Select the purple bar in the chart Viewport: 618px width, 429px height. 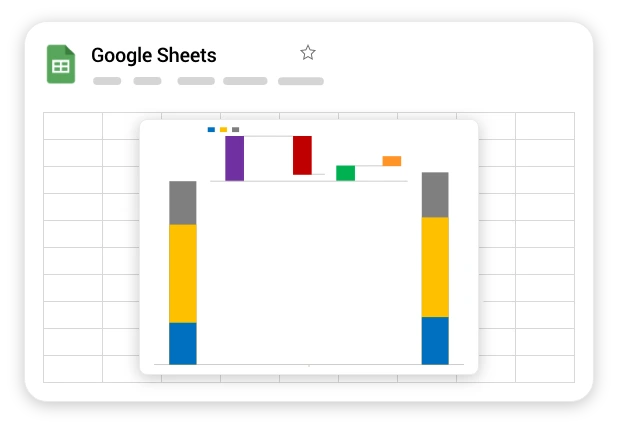coord(234,158)
